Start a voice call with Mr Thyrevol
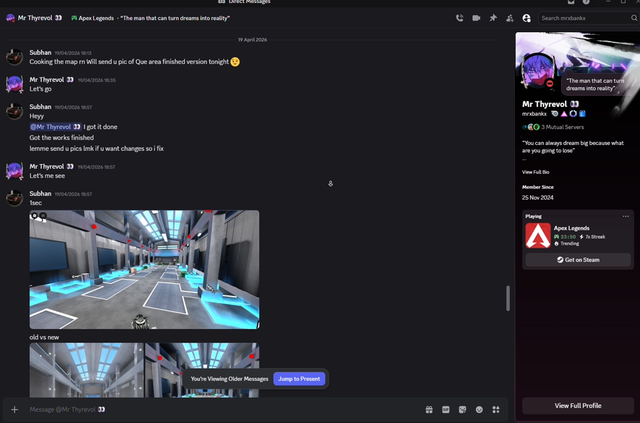 tap(460, 18)
